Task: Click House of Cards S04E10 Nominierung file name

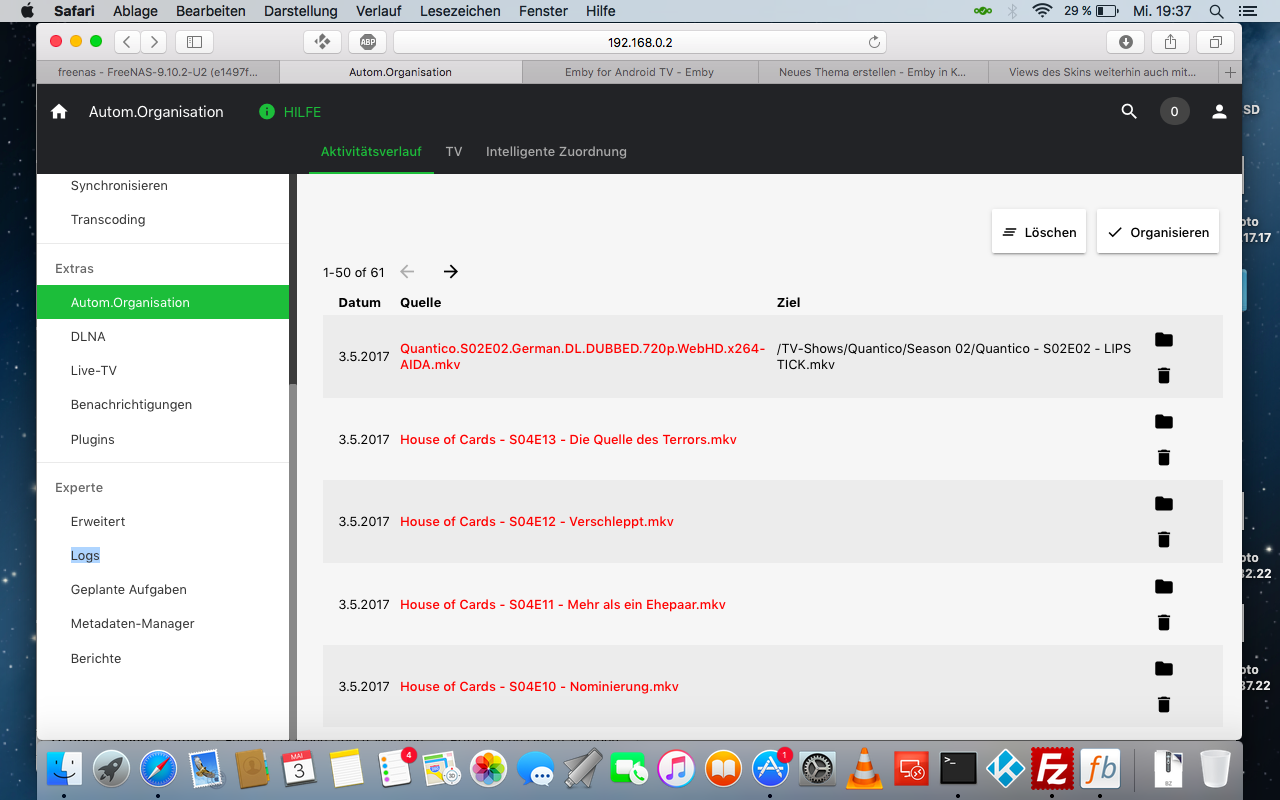Action: pyautogui.click(x=539, y=687)
